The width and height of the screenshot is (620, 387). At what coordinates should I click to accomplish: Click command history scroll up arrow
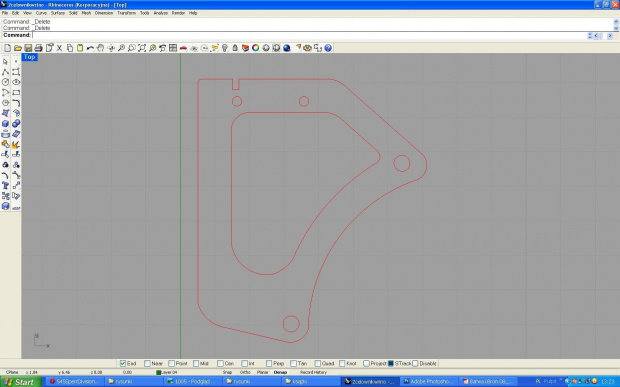[x=616, y=22]
